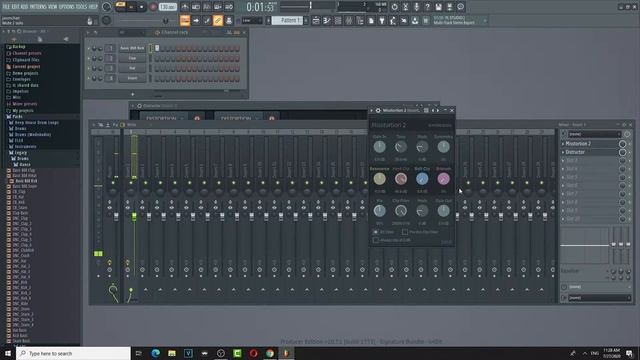
Task: Toggle Pre/post clip filter checkbox
Action: tap(404, 232)
